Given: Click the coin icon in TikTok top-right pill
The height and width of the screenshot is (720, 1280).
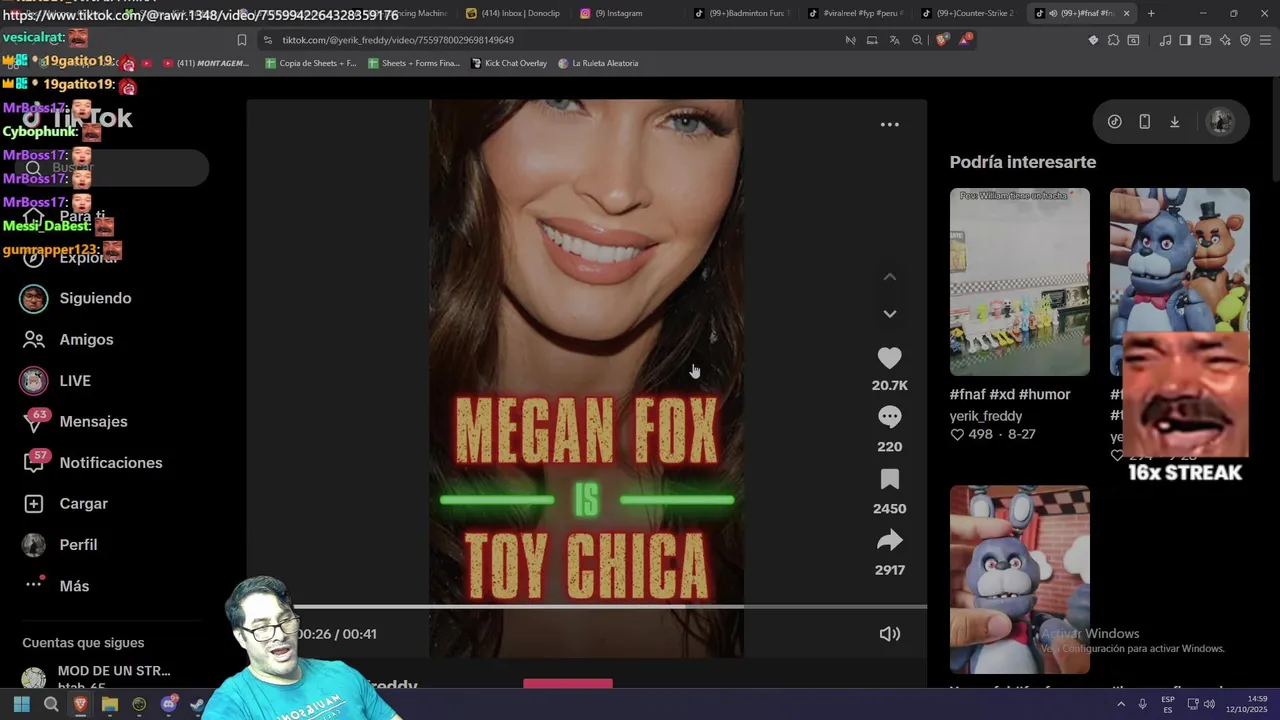Looking at the screenshot, I should [x=1114, y=122].
